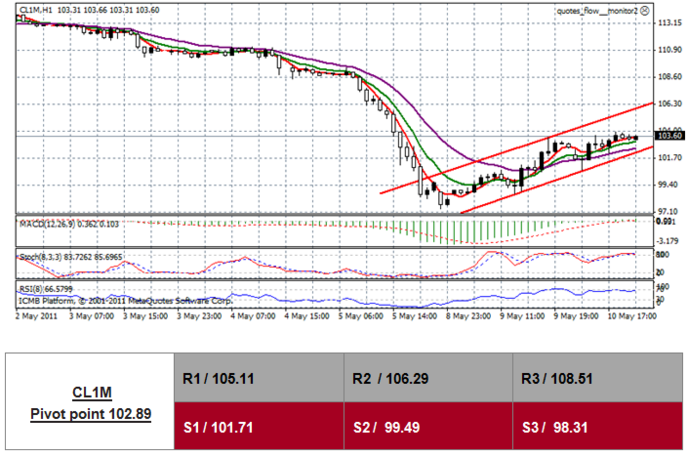This screenshot has height=457, width=688.
Task: Click the R3 / 108.51 resistance cell
Action: (x=598, y=378)
